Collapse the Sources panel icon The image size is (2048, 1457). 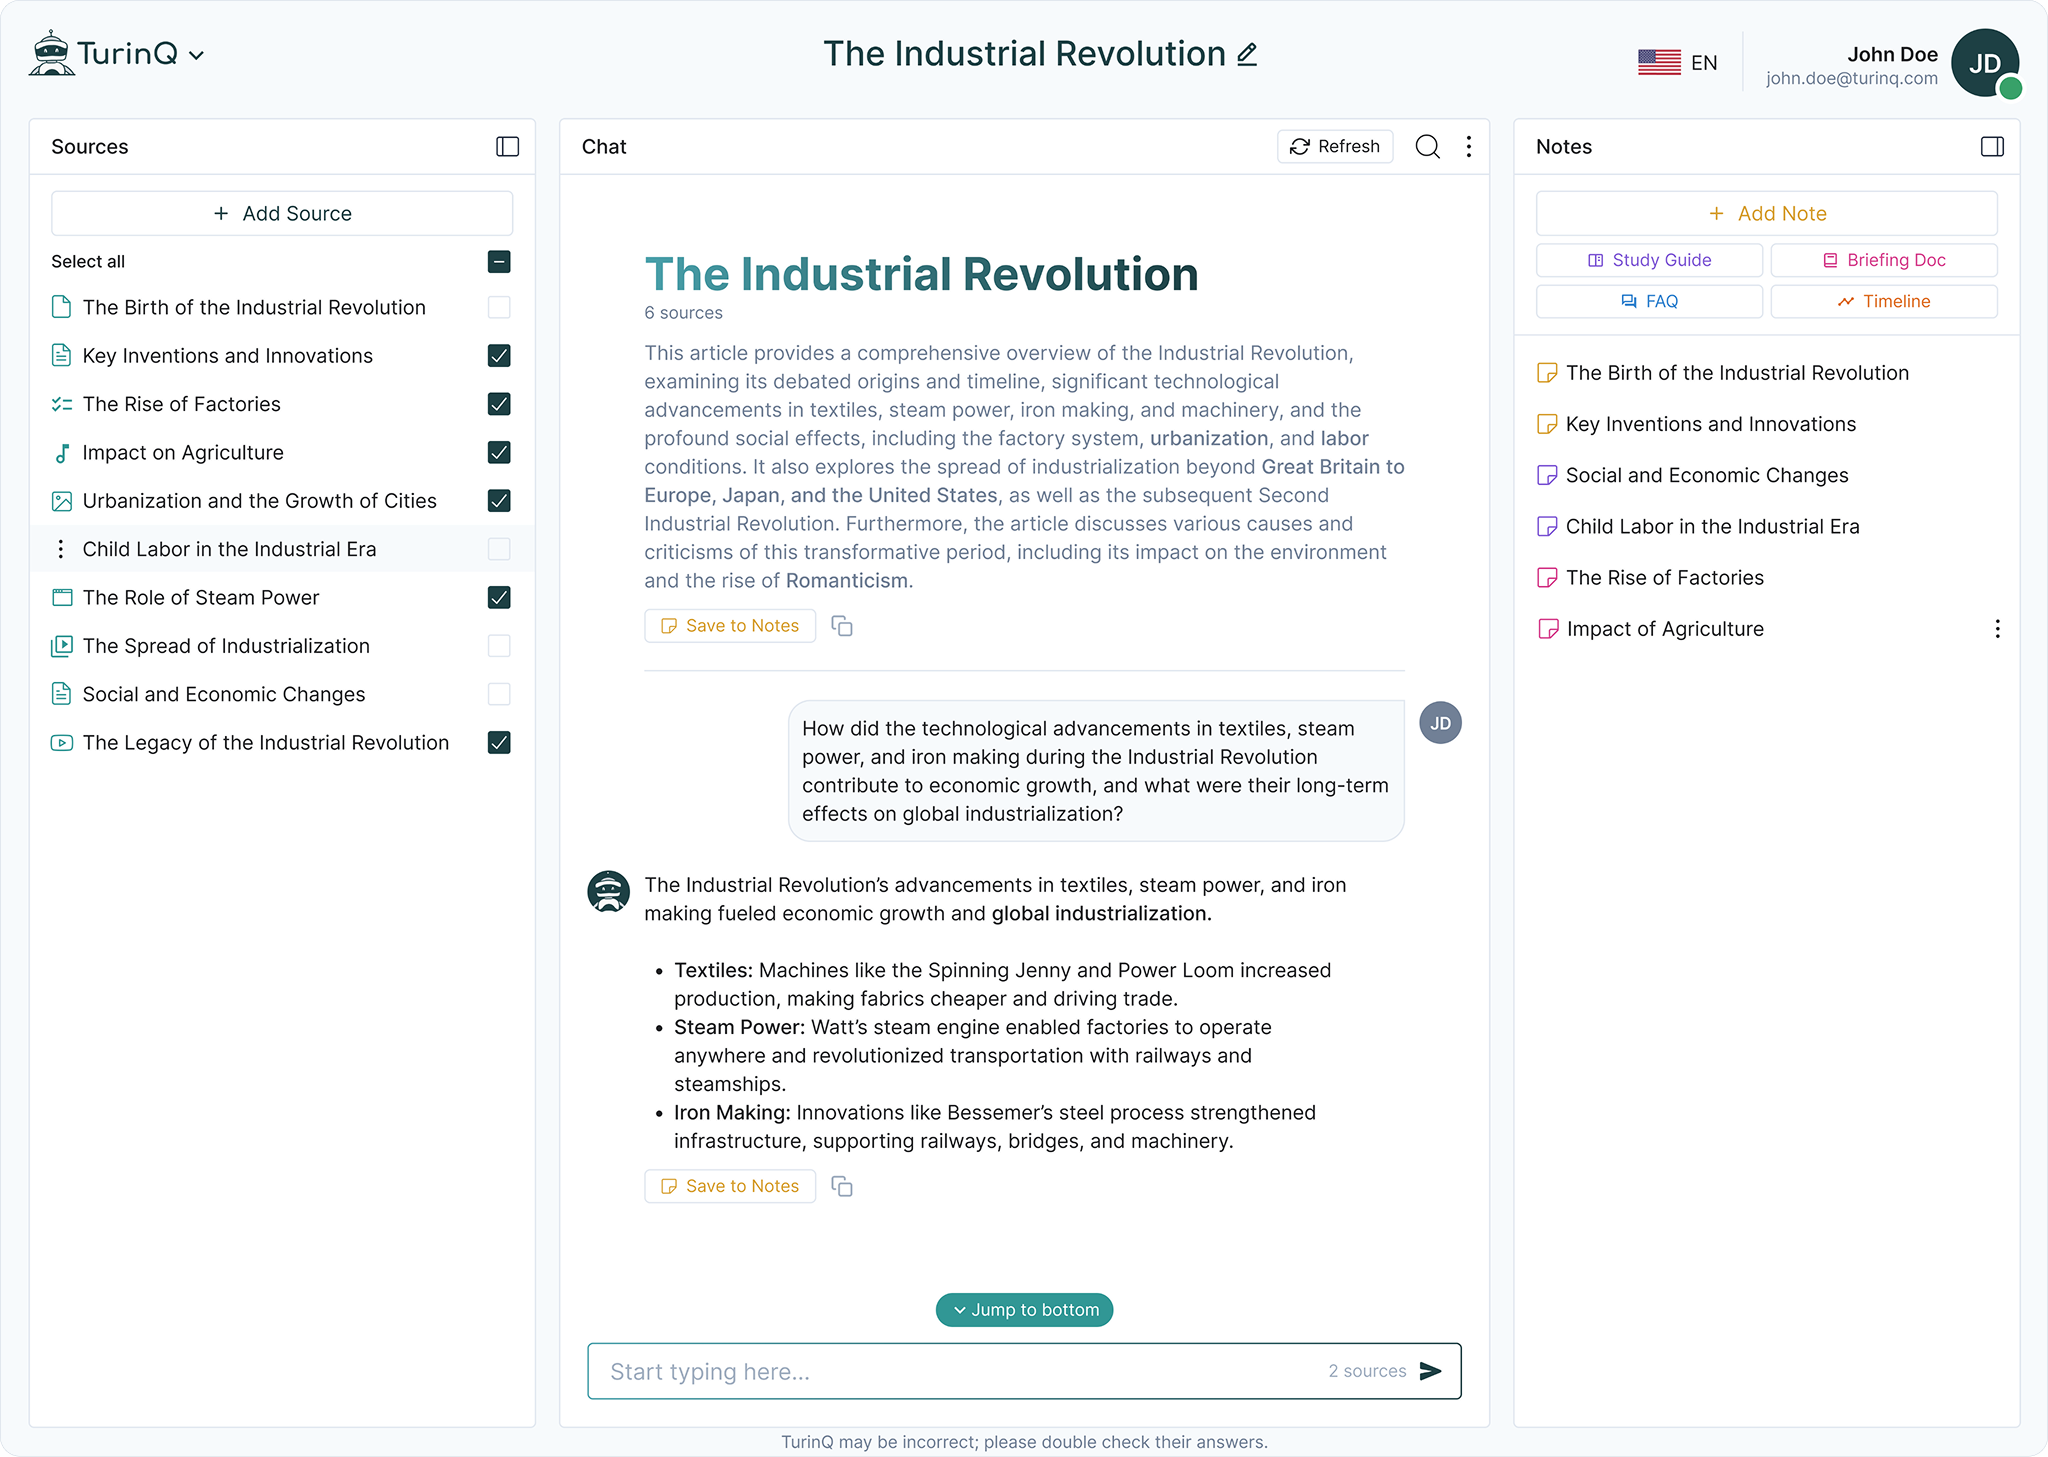(x=507, y=147)
